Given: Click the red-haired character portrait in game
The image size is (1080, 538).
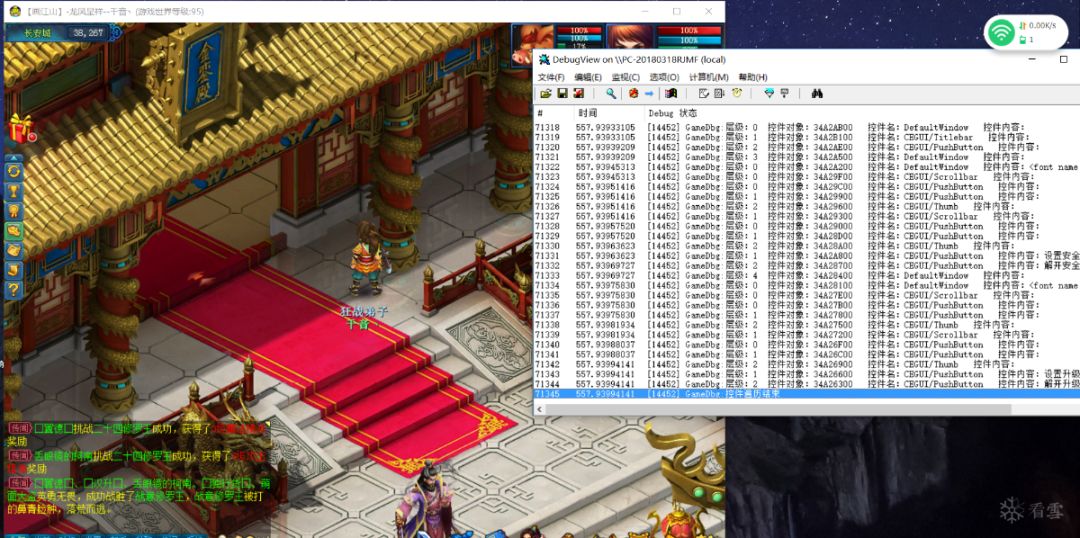Looking at the screenshot, I should [x=630, y=37].
